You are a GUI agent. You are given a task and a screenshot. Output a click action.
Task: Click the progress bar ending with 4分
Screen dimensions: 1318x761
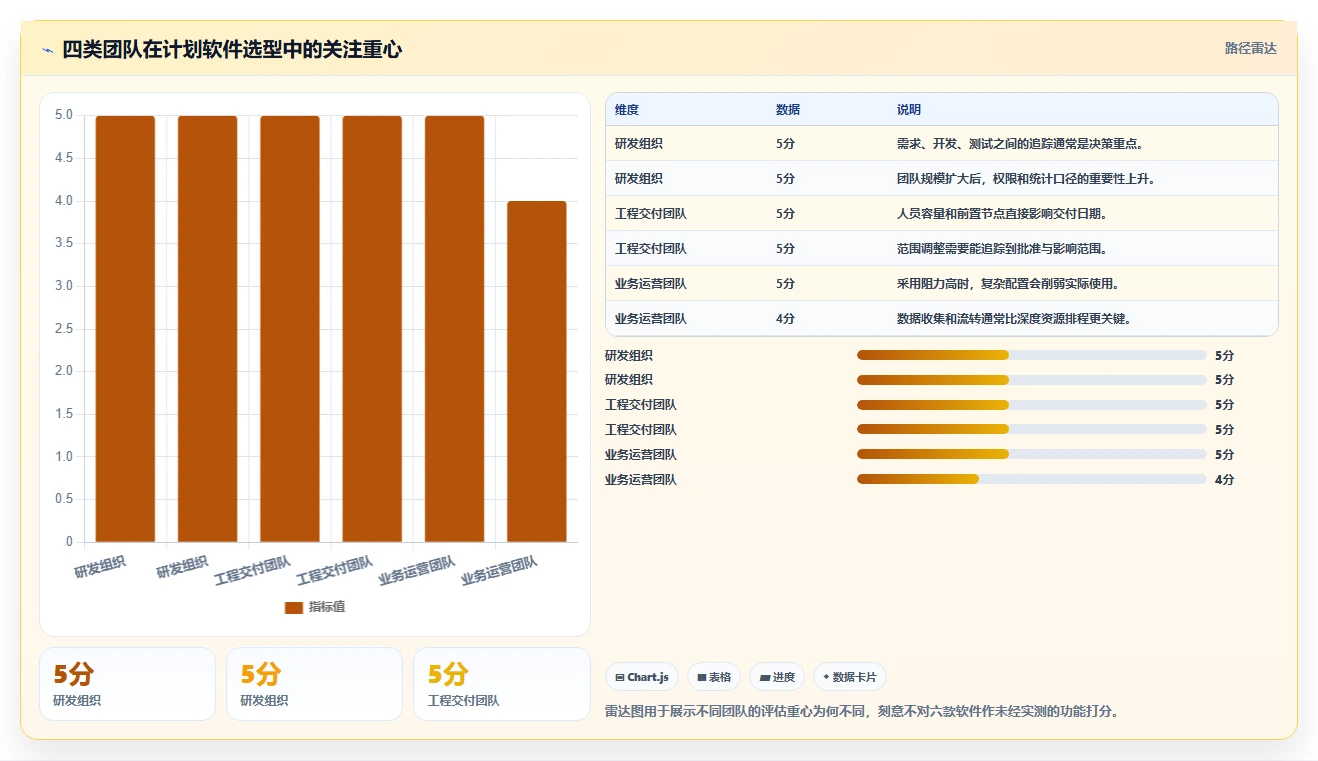[1031, 480]
